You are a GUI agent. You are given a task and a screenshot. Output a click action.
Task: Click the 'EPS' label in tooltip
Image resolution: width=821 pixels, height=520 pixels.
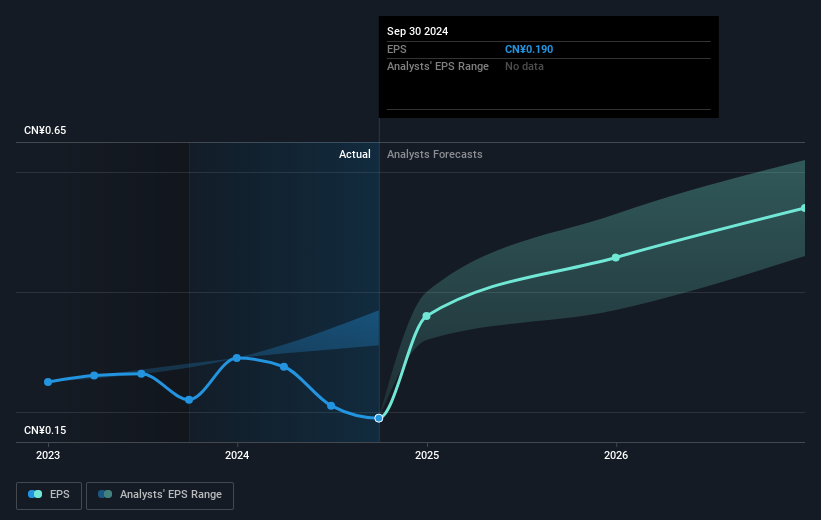[396, 49]
